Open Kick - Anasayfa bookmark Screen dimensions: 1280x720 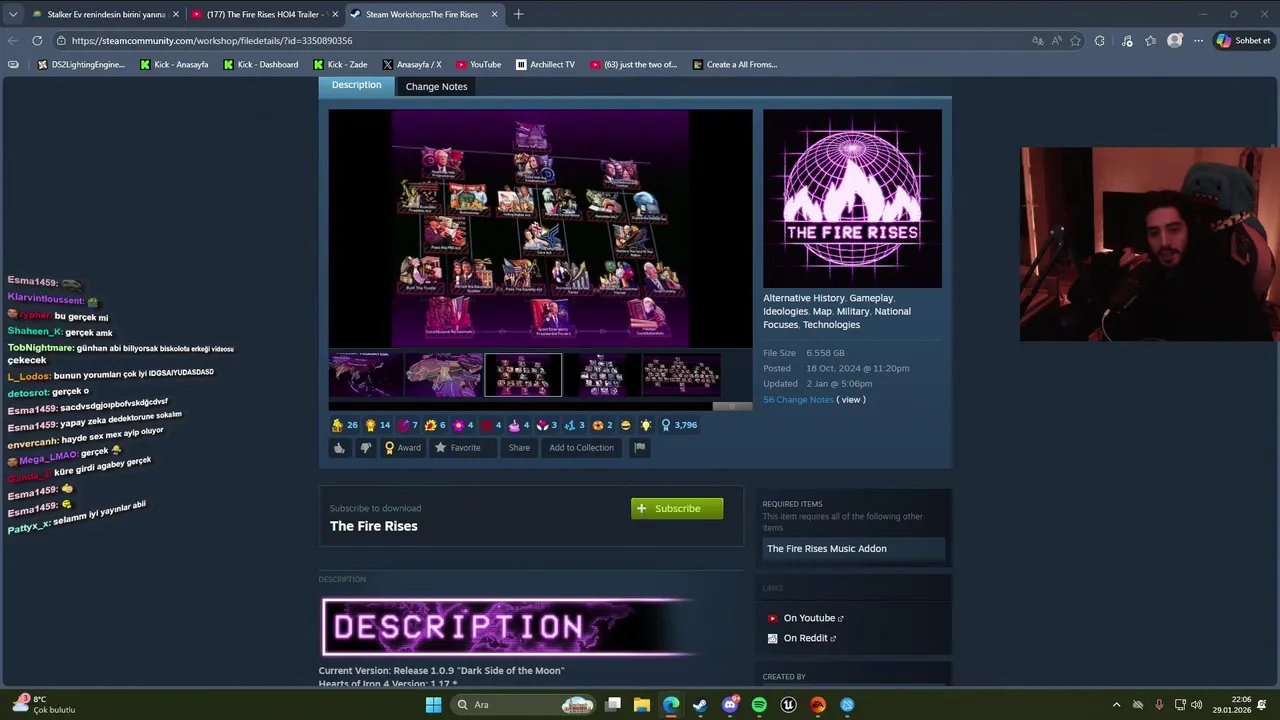point(174,65)
